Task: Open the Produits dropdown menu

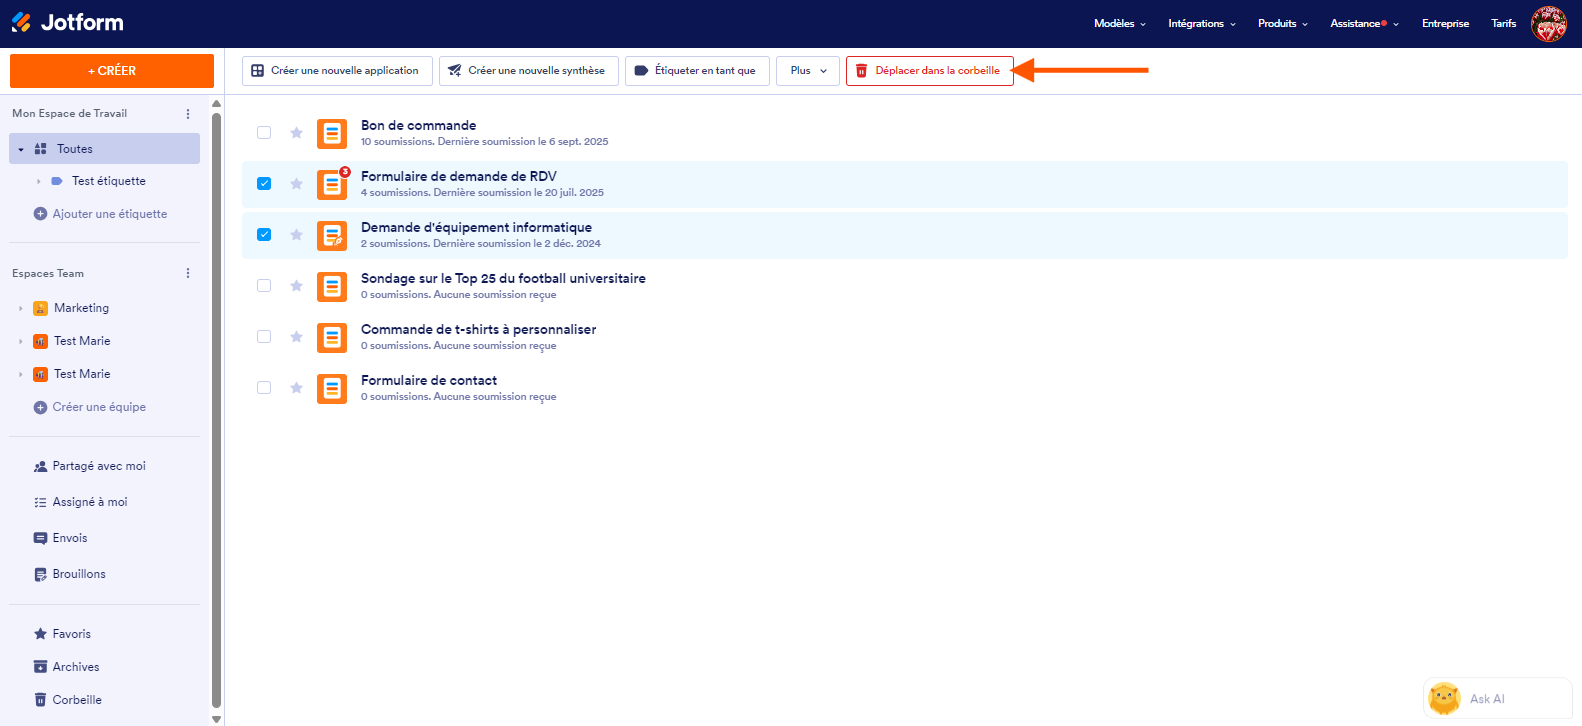Action: (1283, 24)
